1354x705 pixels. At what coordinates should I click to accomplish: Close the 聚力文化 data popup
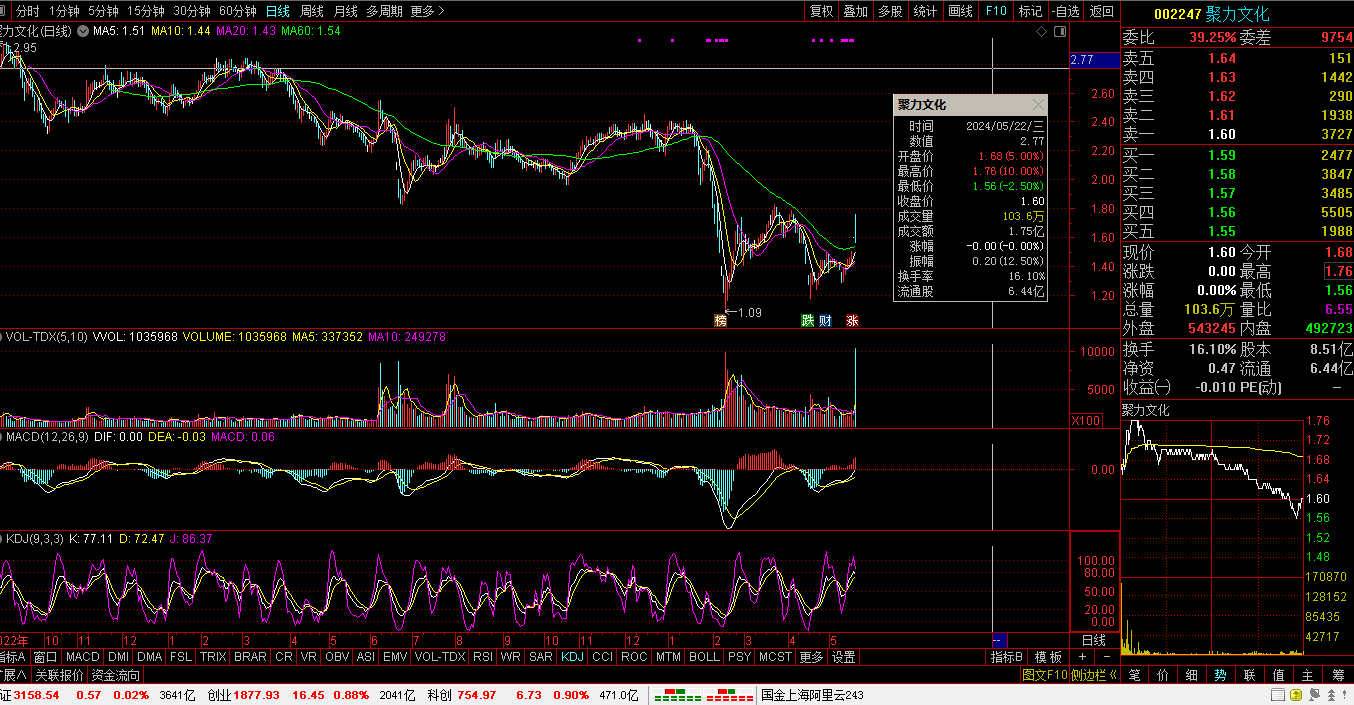(1038, 104)
